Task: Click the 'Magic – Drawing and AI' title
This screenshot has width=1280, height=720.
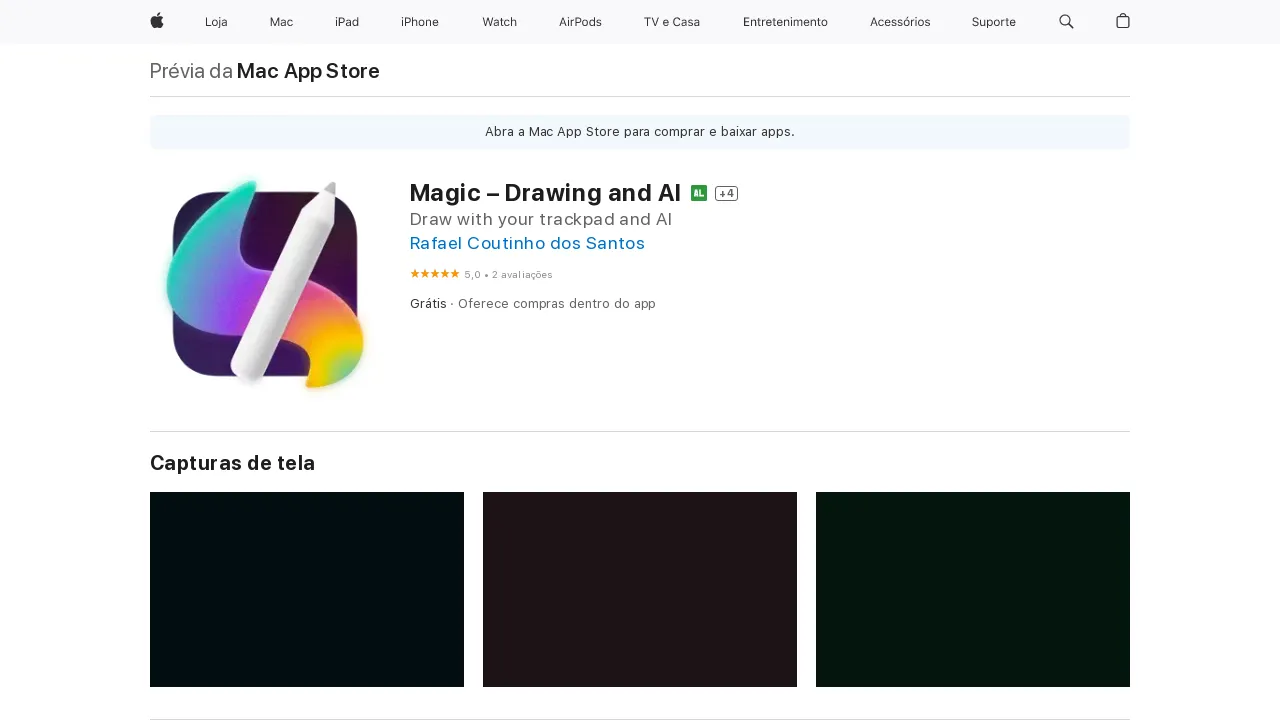Action: click(545, 193)
